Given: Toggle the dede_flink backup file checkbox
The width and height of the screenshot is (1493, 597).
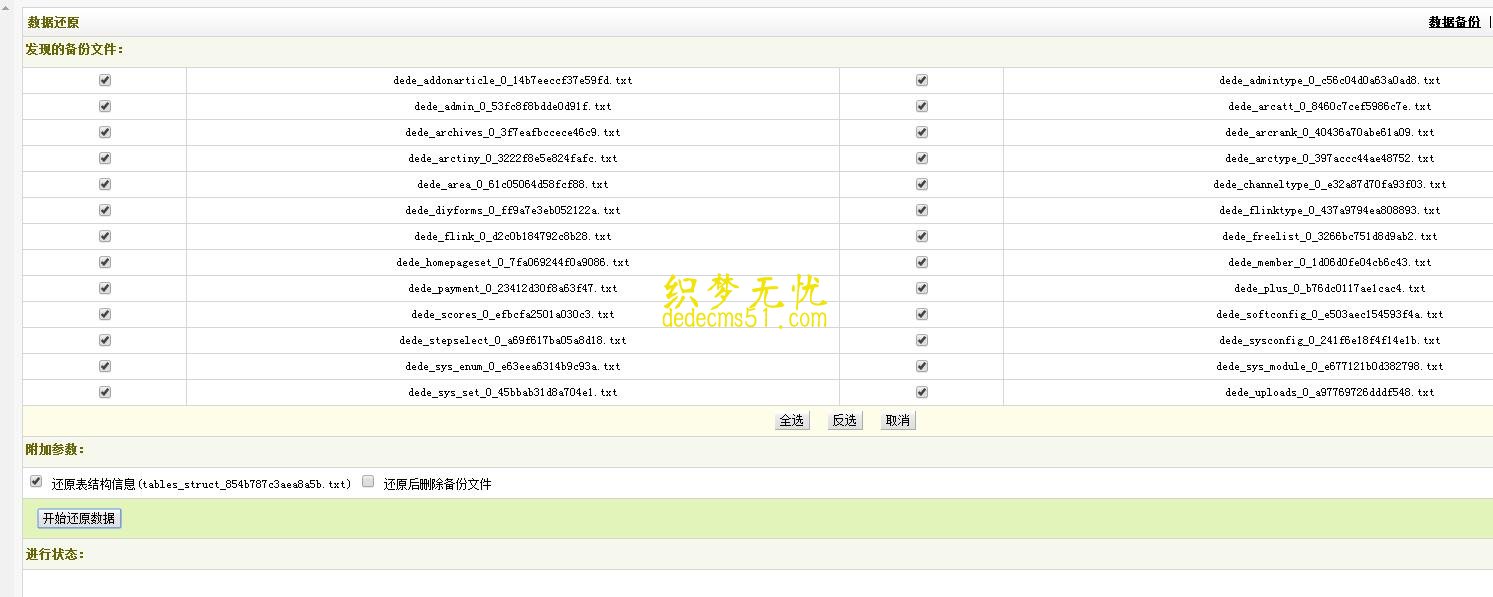Looking at the screenshot, I should 104,236.
